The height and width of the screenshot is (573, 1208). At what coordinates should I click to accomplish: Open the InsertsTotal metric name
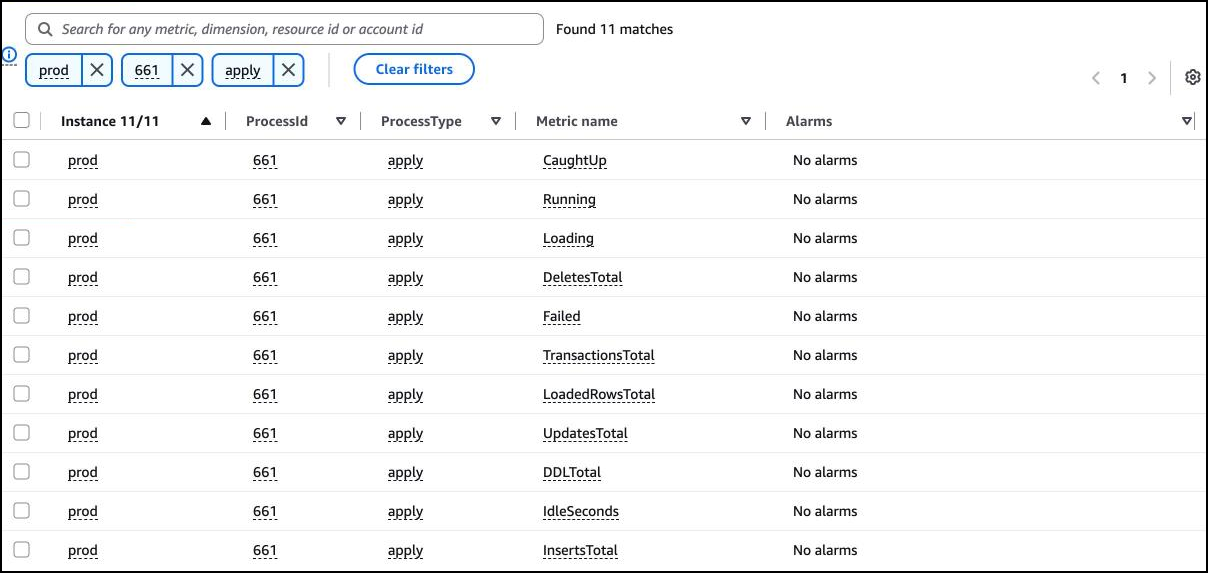click(x=580, y=550)
